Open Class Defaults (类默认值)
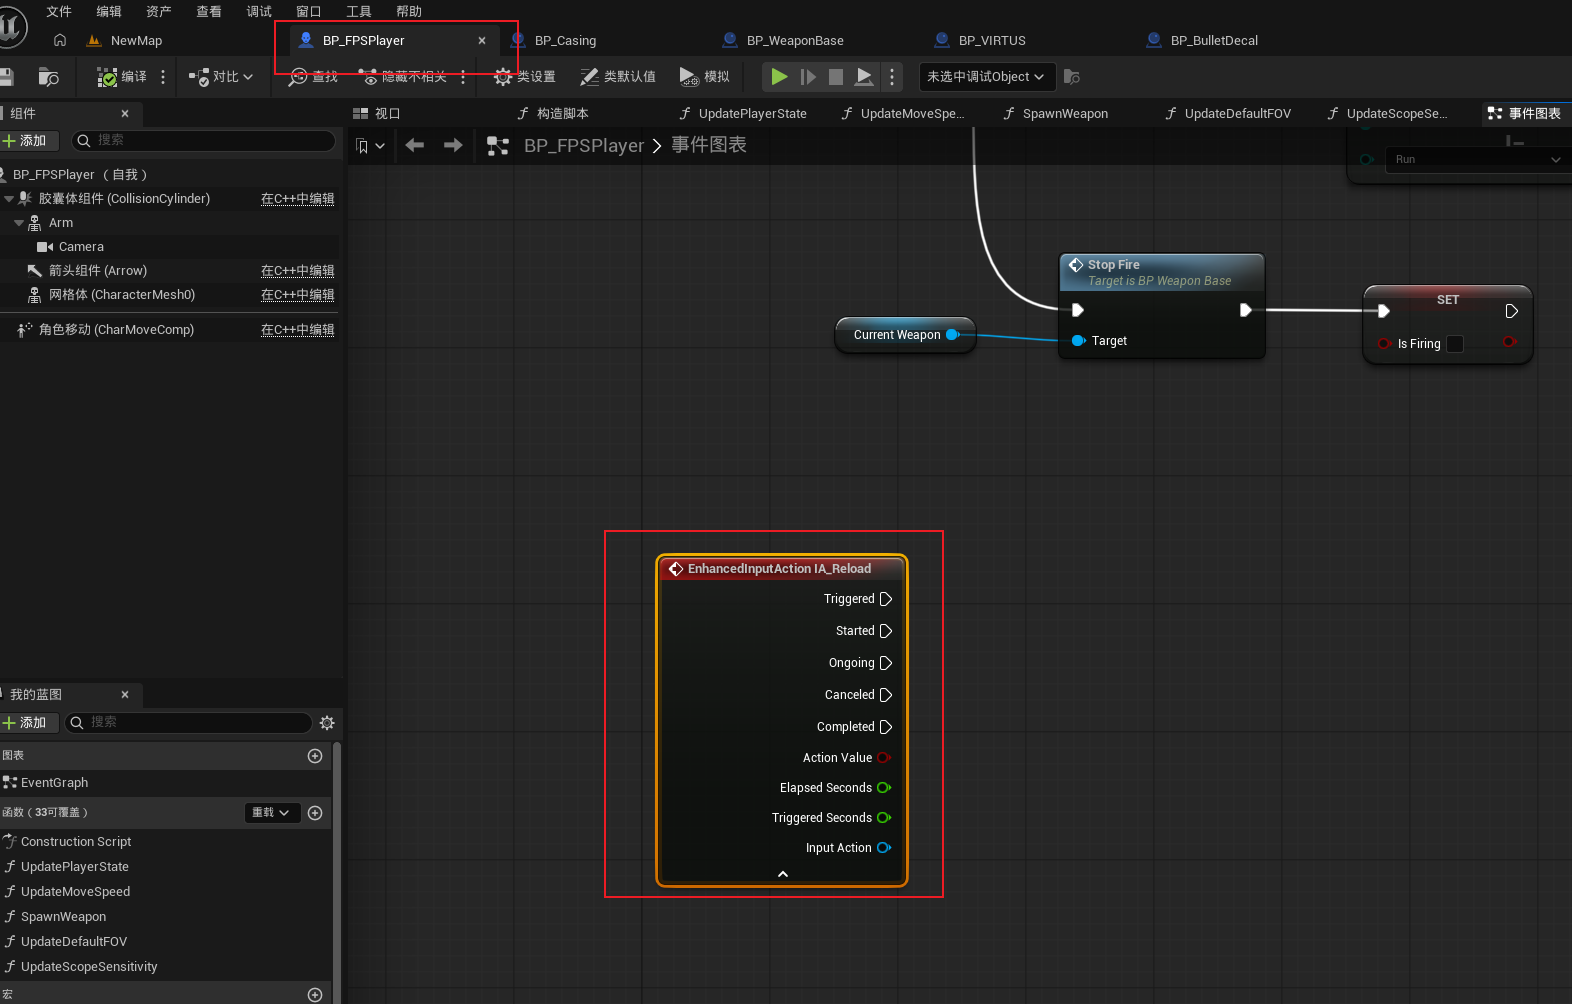Viewport: 1572px width, 1004px height. pos(618,77)
